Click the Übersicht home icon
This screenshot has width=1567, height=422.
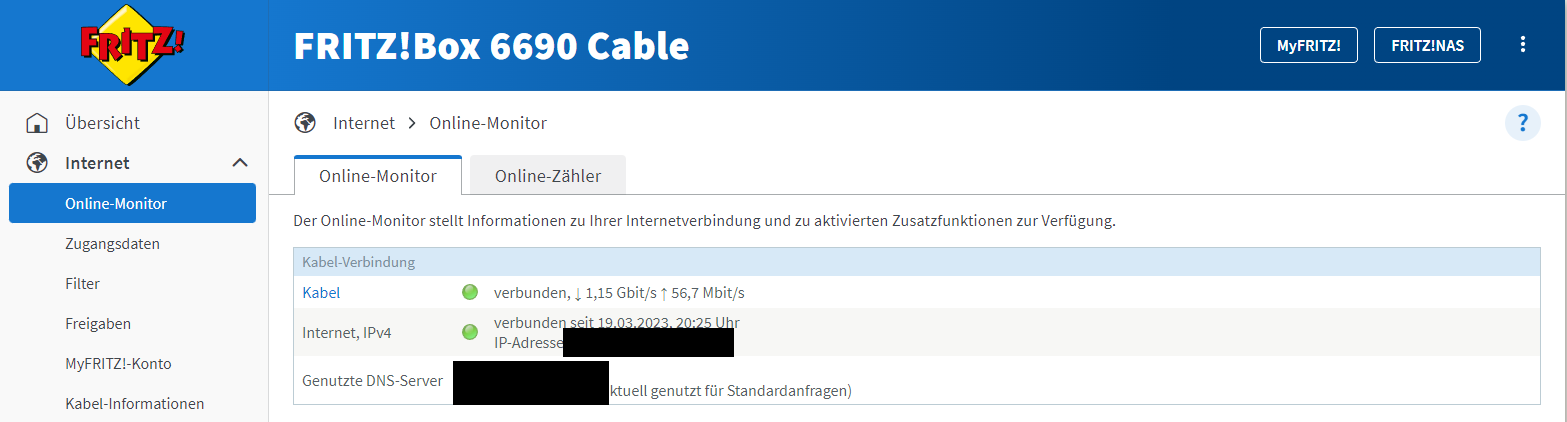click(x=37, y=123)
